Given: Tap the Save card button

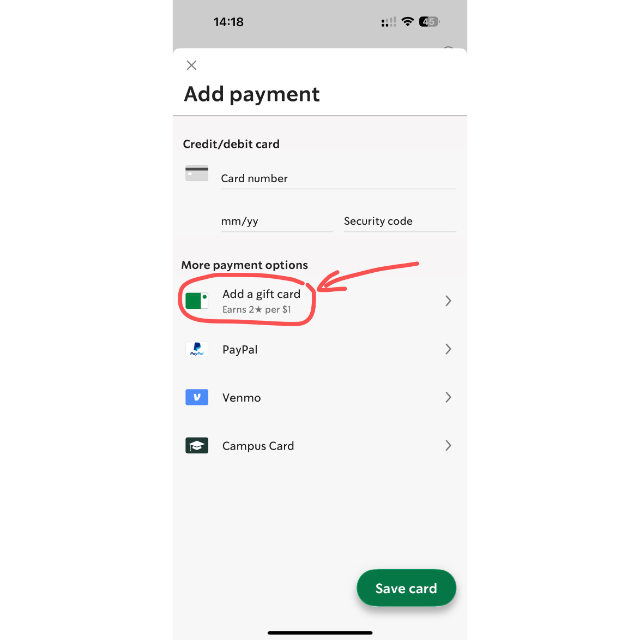Looking at the screenshot, I should point(406,588).
